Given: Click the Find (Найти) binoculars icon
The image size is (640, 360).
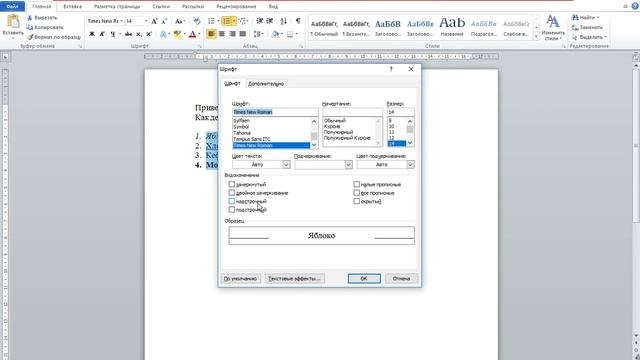Looking at the screenshot, I should pyautogui.click(x=575, y=18).
